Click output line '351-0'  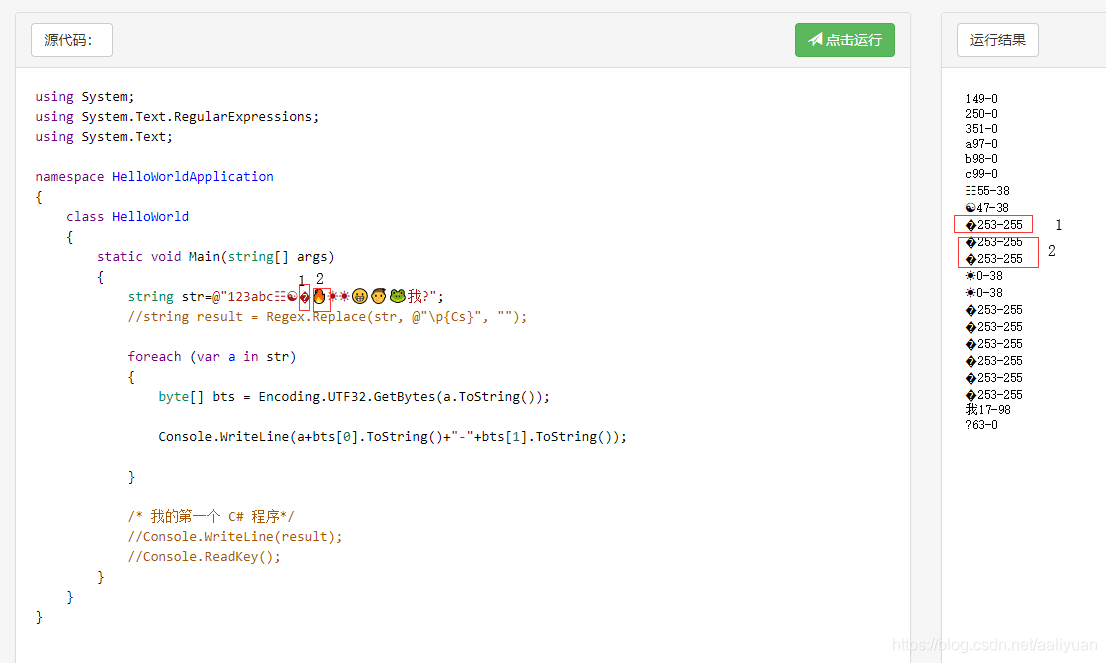(981, 128)
